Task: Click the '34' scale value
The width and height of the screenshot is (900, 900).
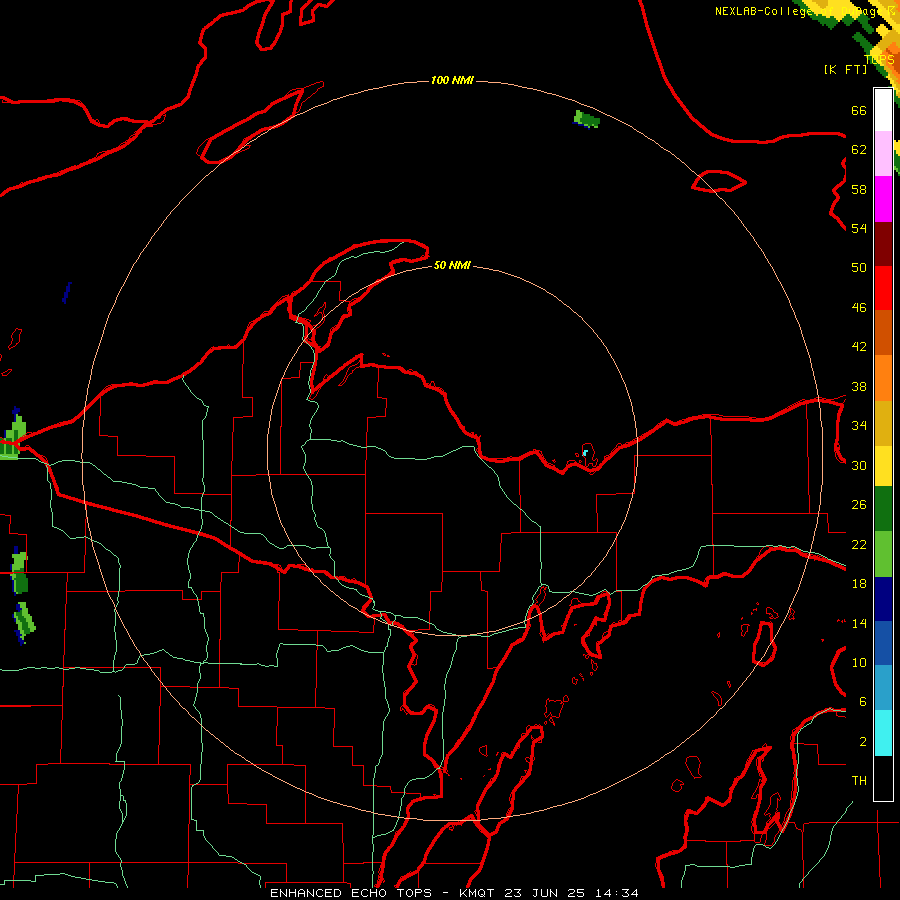Action: [859, 426]
